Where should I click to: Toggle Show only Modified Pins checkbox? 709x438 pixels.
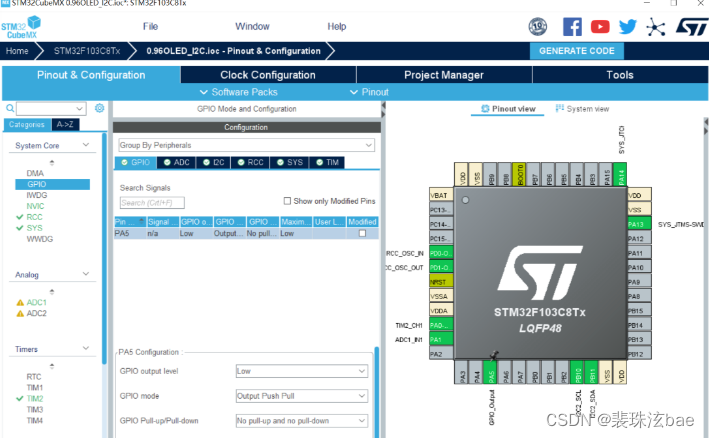click(287, 201)
